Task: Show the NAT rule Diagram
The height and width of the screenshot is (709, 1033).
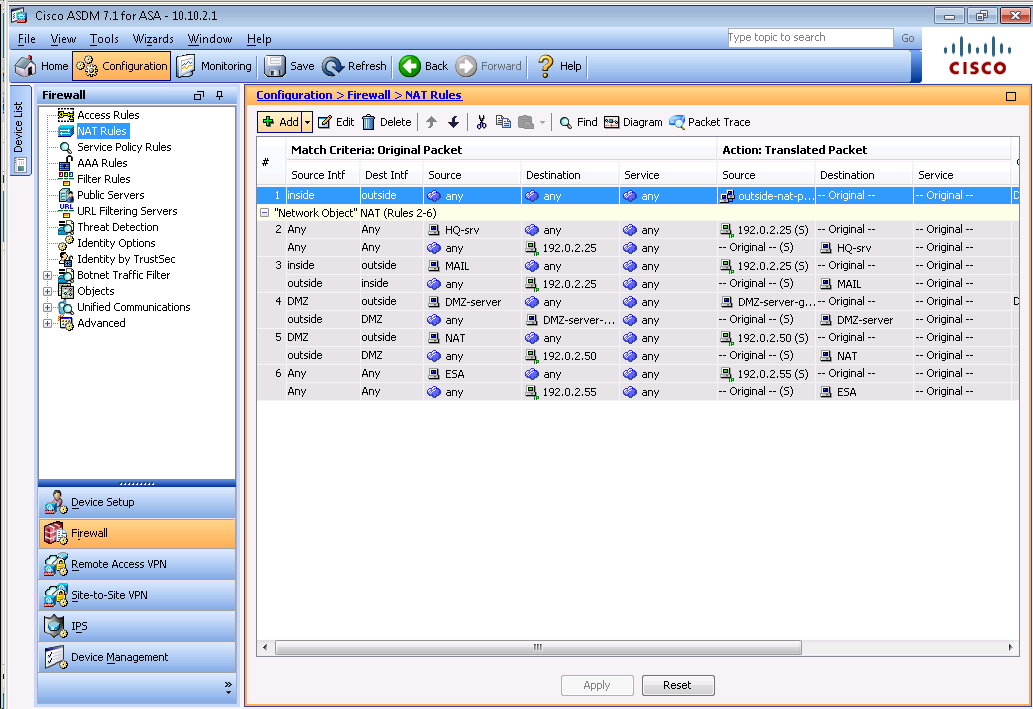Action: pyautogui.click(x=633, y=122)
